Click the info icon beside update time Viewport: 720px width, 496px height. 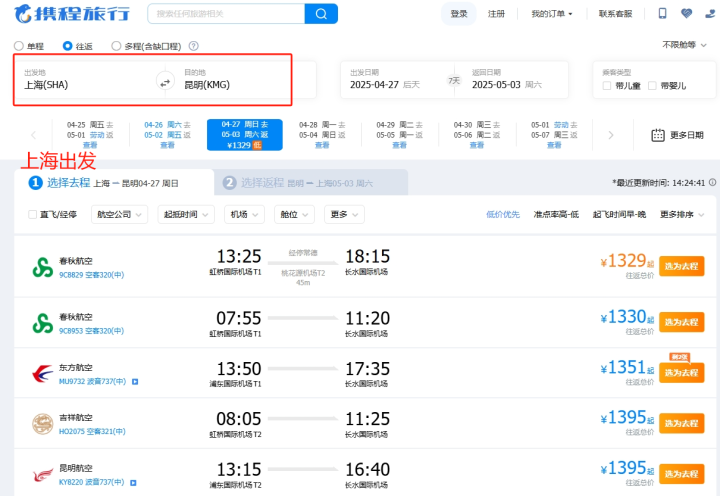pos(712,182)
